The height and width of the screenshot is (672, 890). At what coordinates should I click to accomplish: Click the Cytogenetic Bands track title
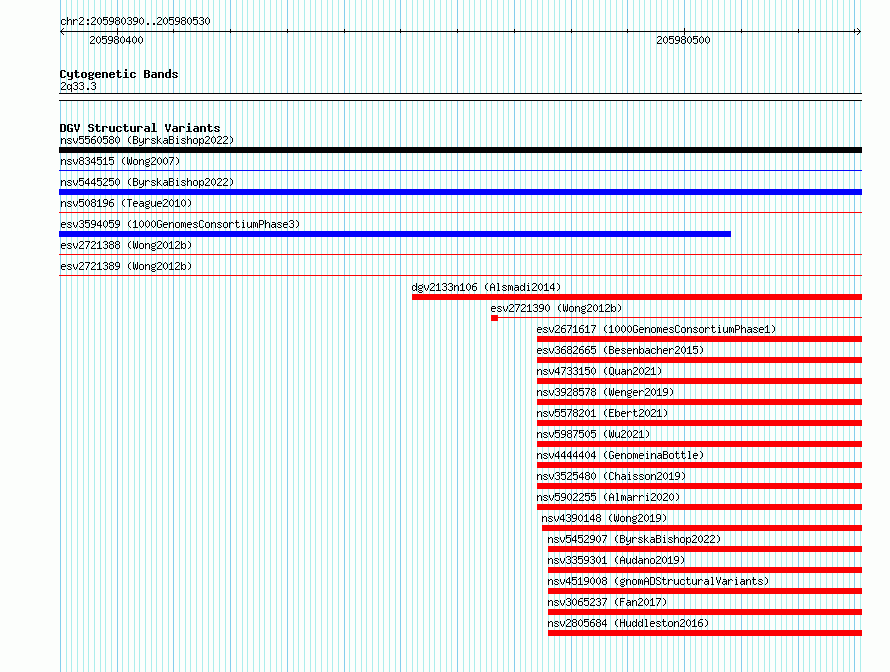coord(119,74)
